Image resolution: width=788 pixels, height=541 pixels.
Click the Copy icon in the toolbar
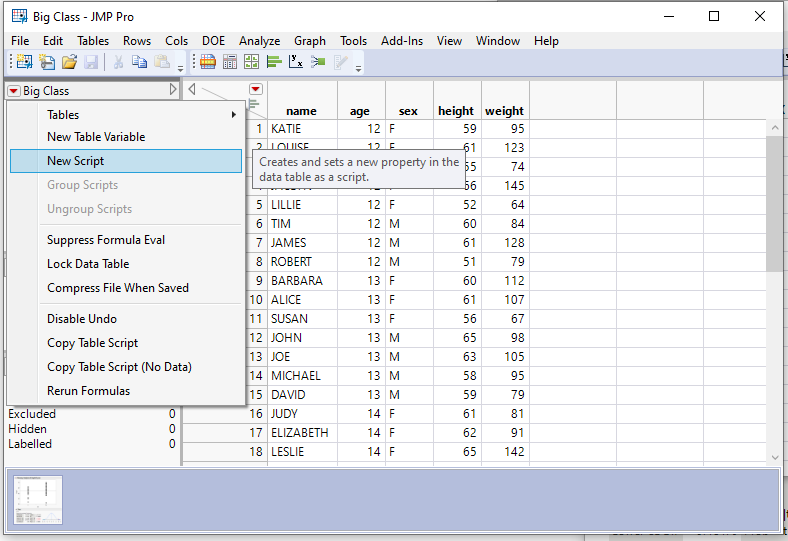pyautogui.click(x=139, y=62)
